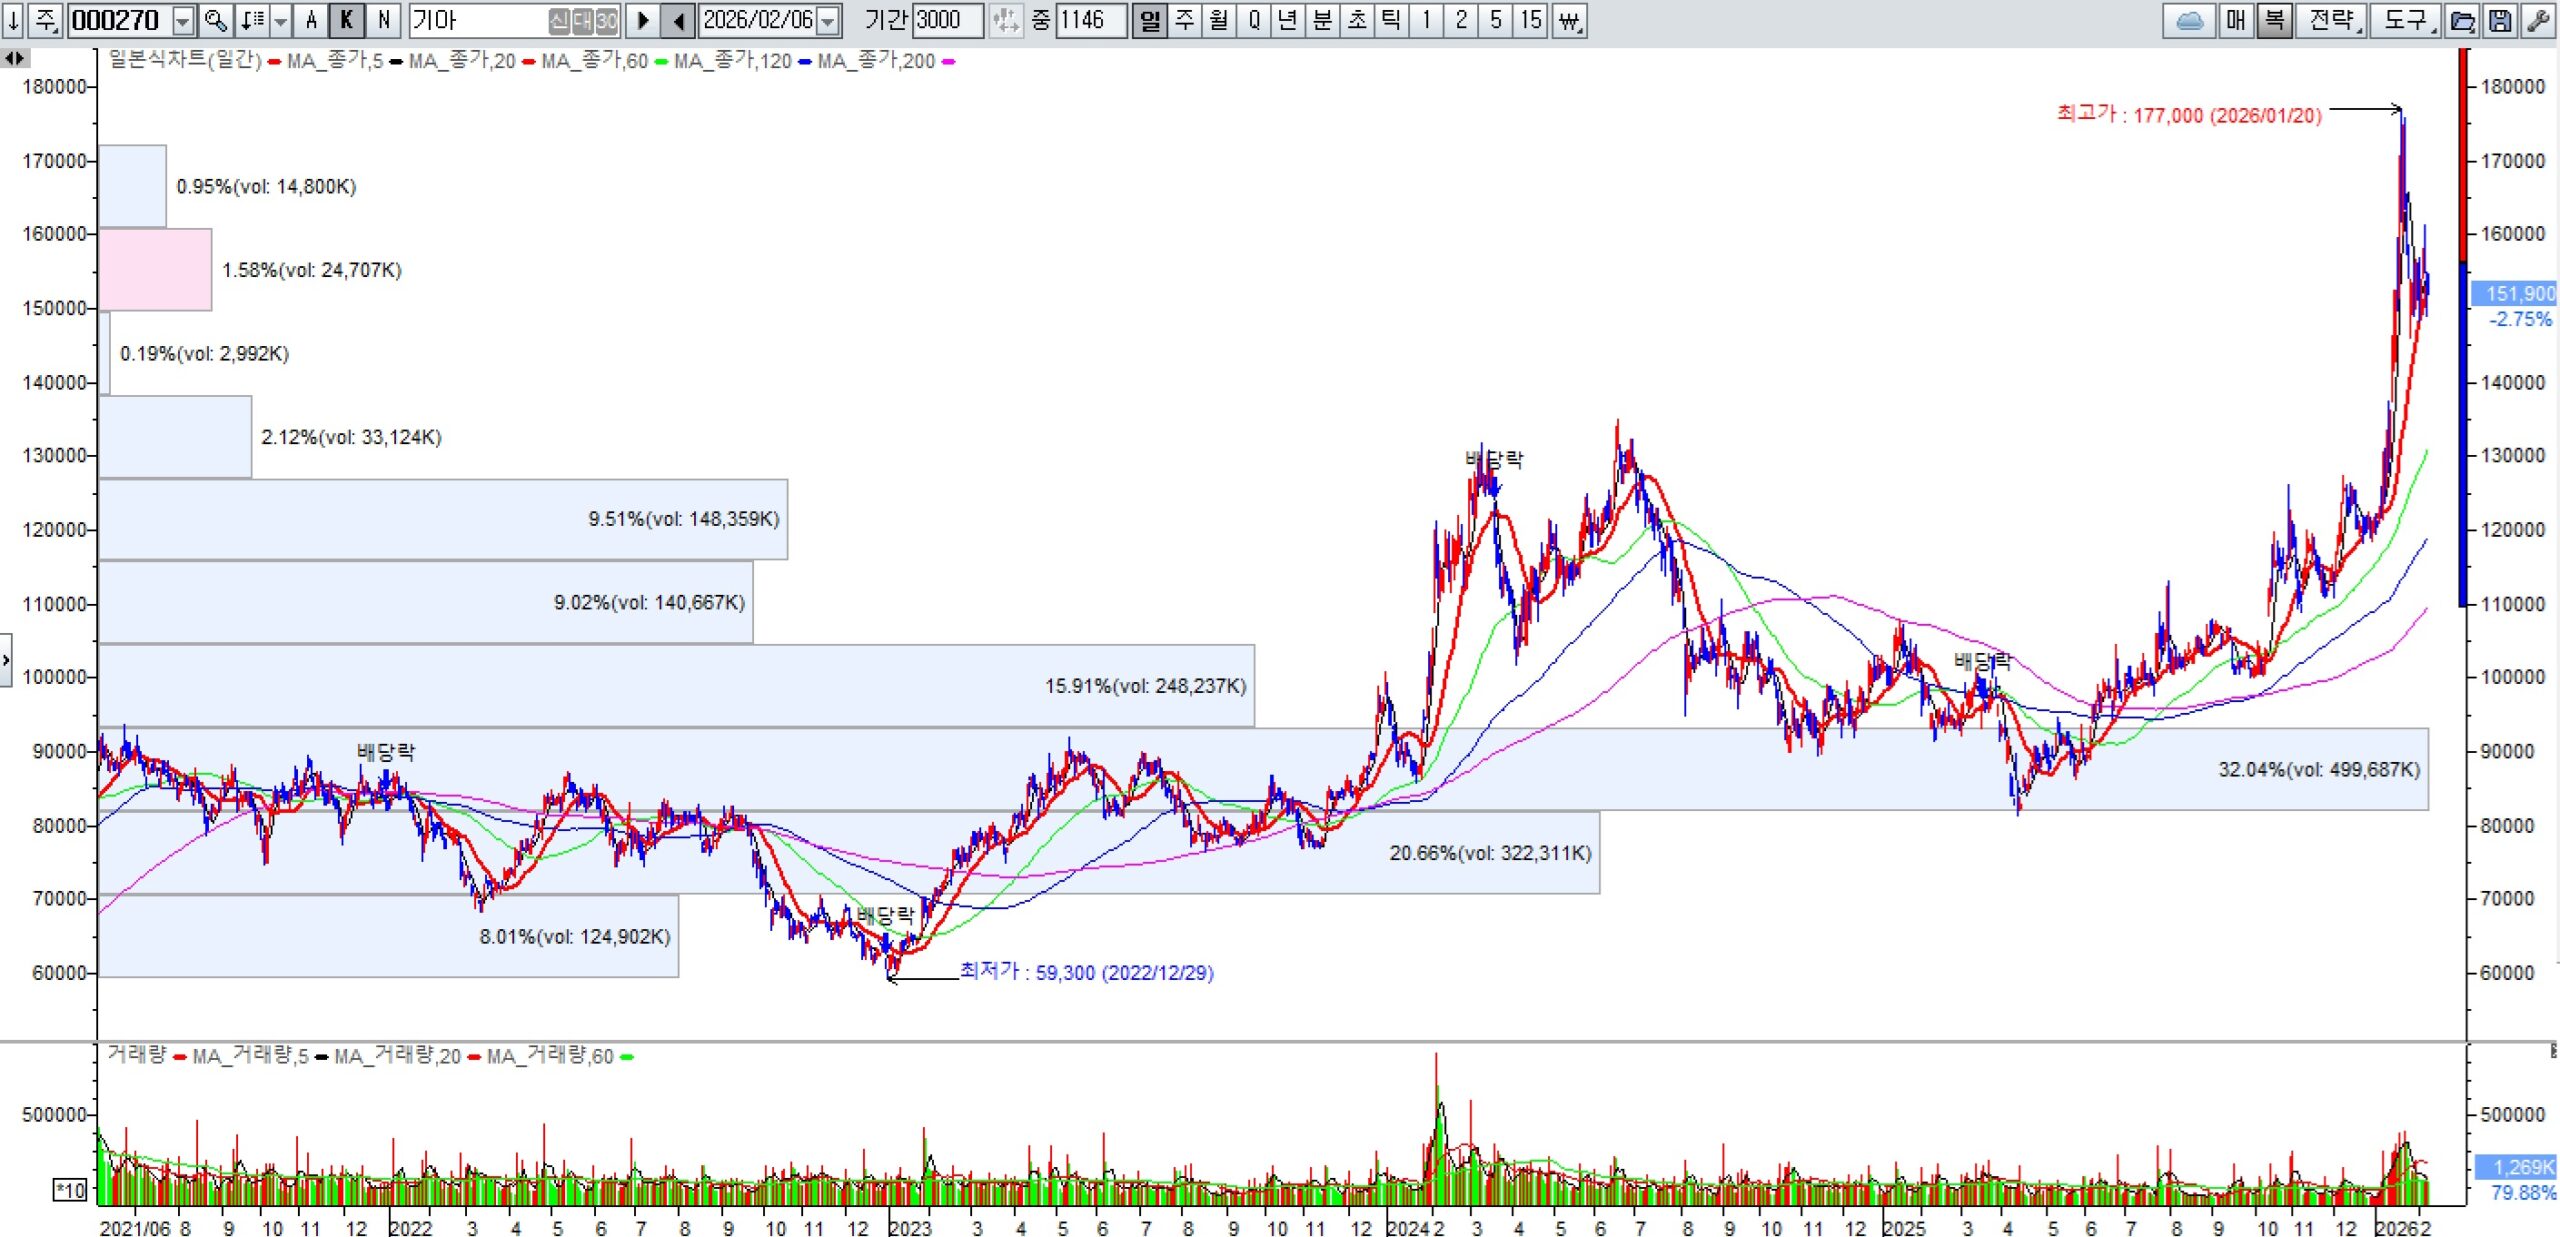Click the 기간 3000 period input field
The height and width of the screenshot is (1237, 2560).
946,20
